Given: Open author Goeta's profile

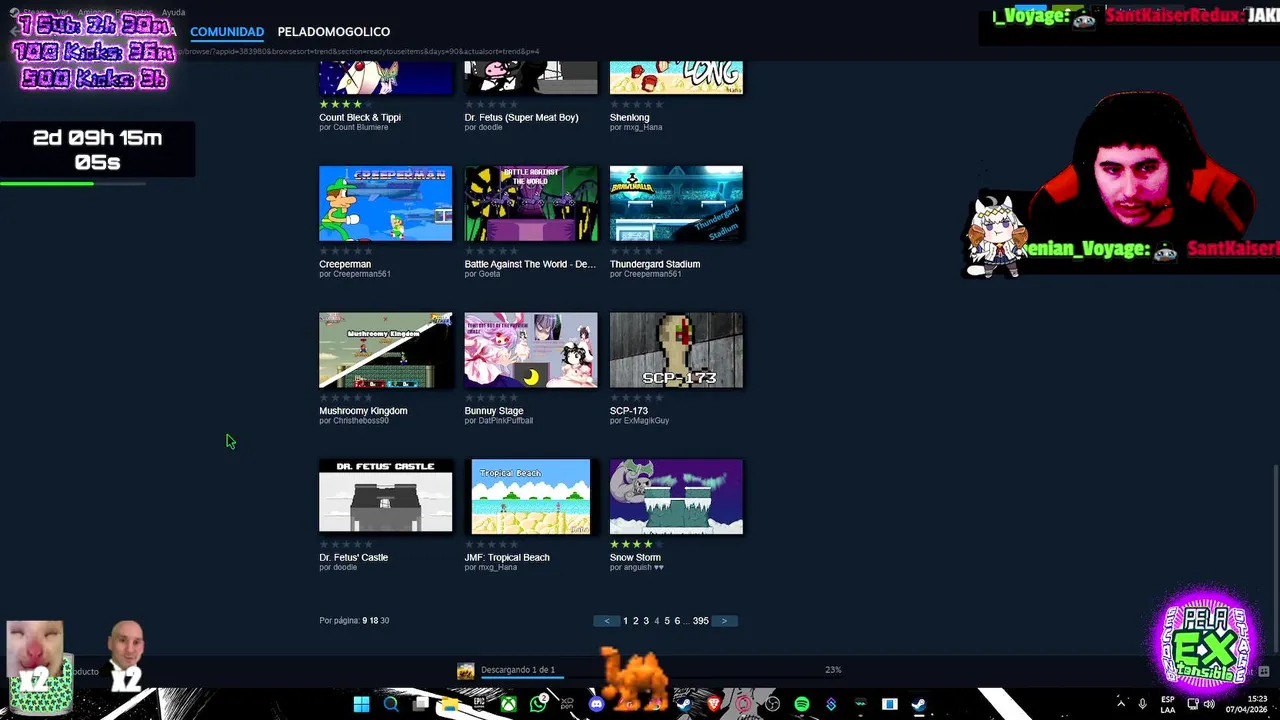Looking at the screenshot, I should [489, 274].
